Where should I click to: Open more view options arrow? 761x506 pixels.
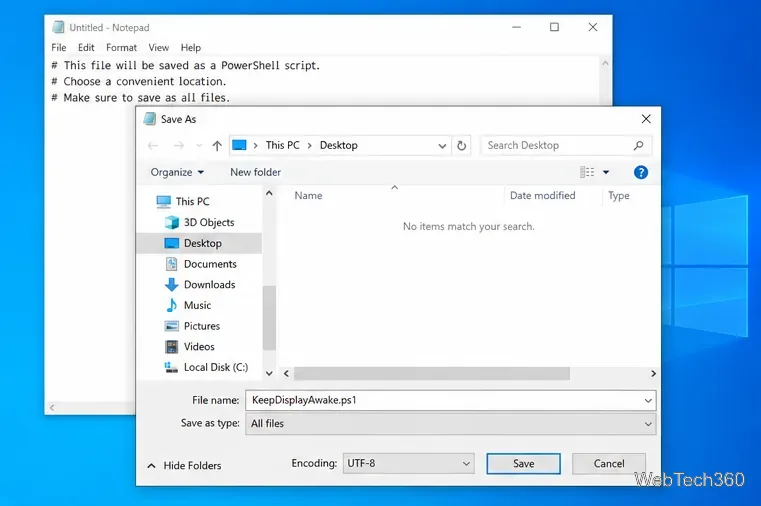[x=606, y=172]
